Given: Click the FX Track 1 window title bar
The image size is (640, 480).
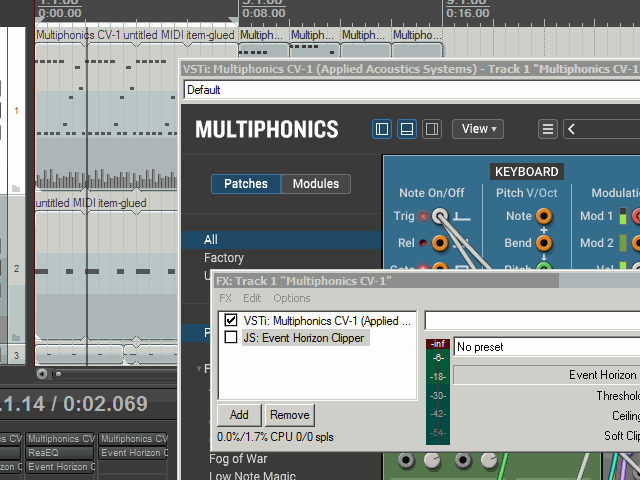Looking at the screenshot, I should 427,281.
